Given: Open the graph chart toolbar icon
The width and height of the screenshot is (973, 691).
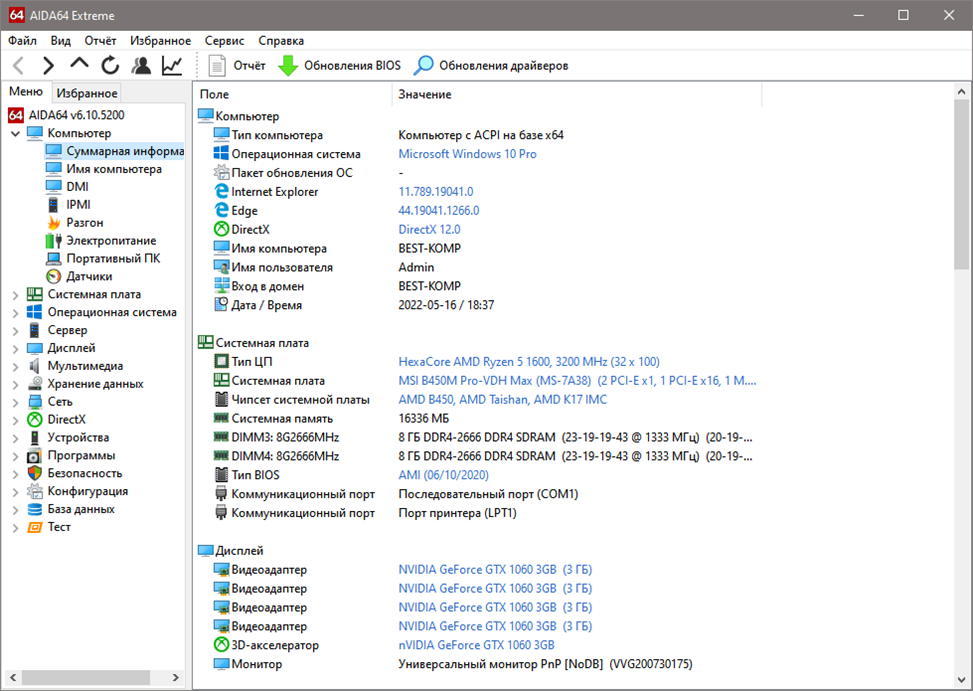Looking at the screenshot, I should pyautogui.click(x=172, y=65).
